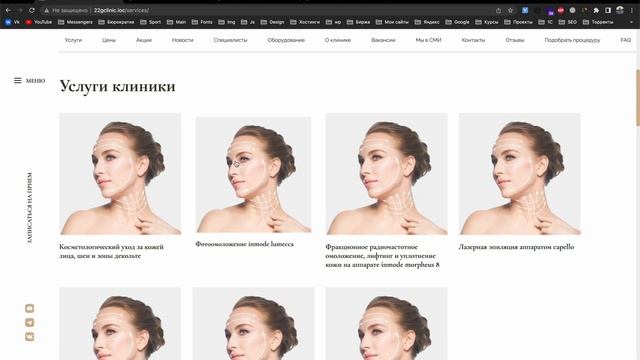Viewport: 640px width, 360px height.
Task: Go to the Вакансии page
Action: [x=383, y=40]
